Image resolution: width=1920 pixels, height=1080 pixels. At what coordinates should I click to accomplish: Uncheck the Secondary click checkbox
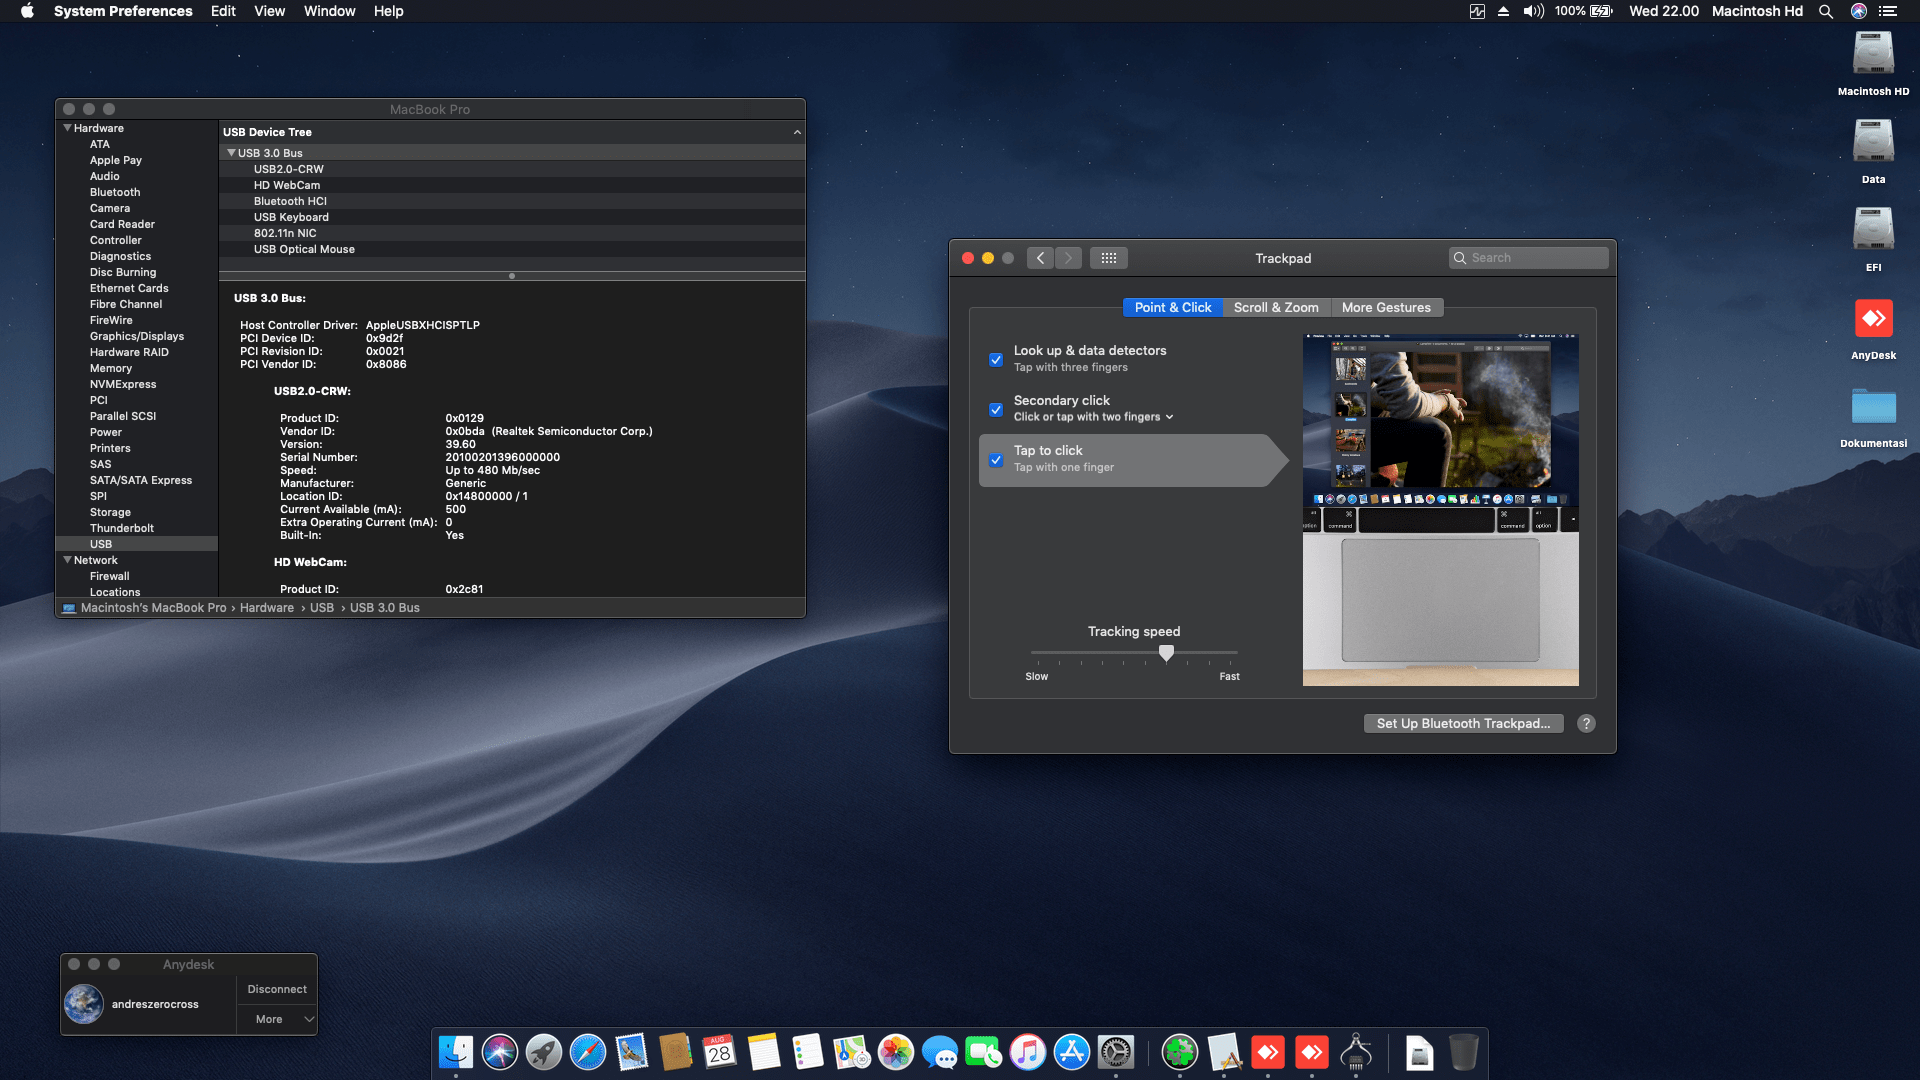click(996, 409)
